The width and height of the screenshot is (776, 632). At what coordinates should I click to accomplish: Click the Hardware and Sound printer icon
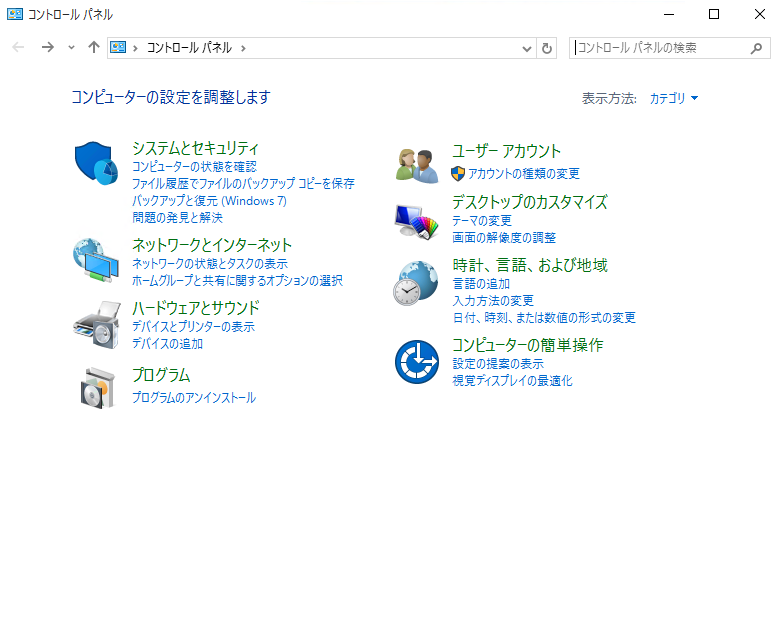click(97, 325)
